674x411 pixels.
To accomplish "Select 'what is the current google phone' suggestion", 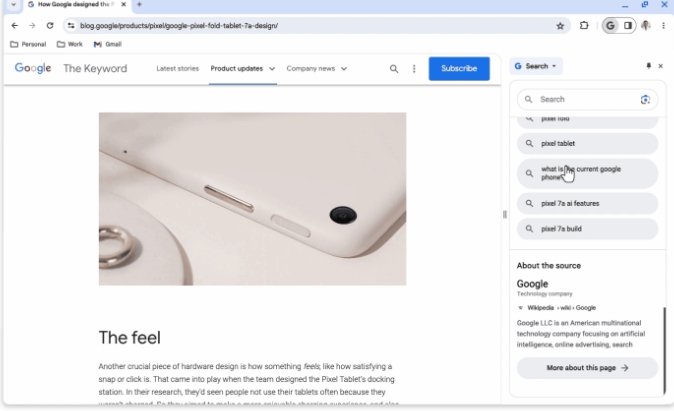I will 587,173.
